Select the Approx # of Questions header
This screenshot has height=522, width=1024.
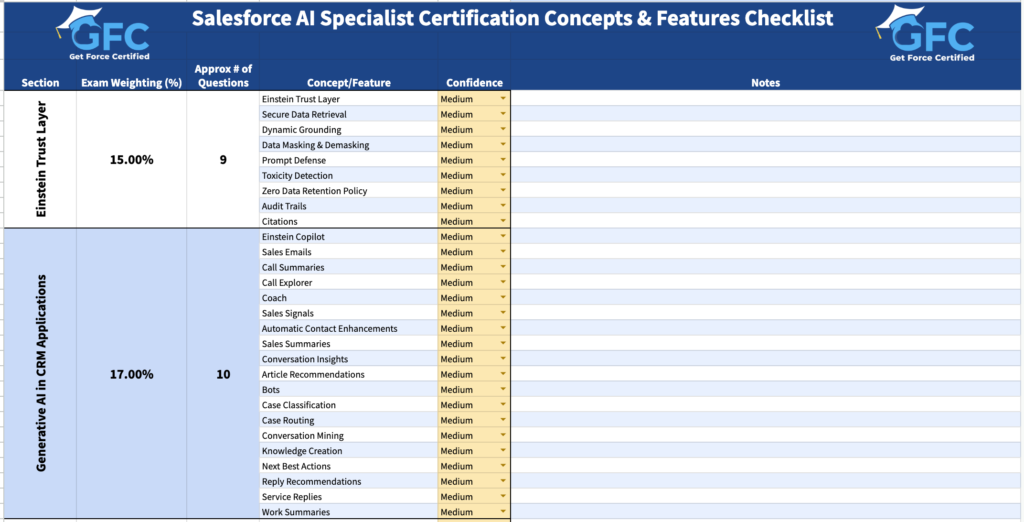tap(223, 76)
